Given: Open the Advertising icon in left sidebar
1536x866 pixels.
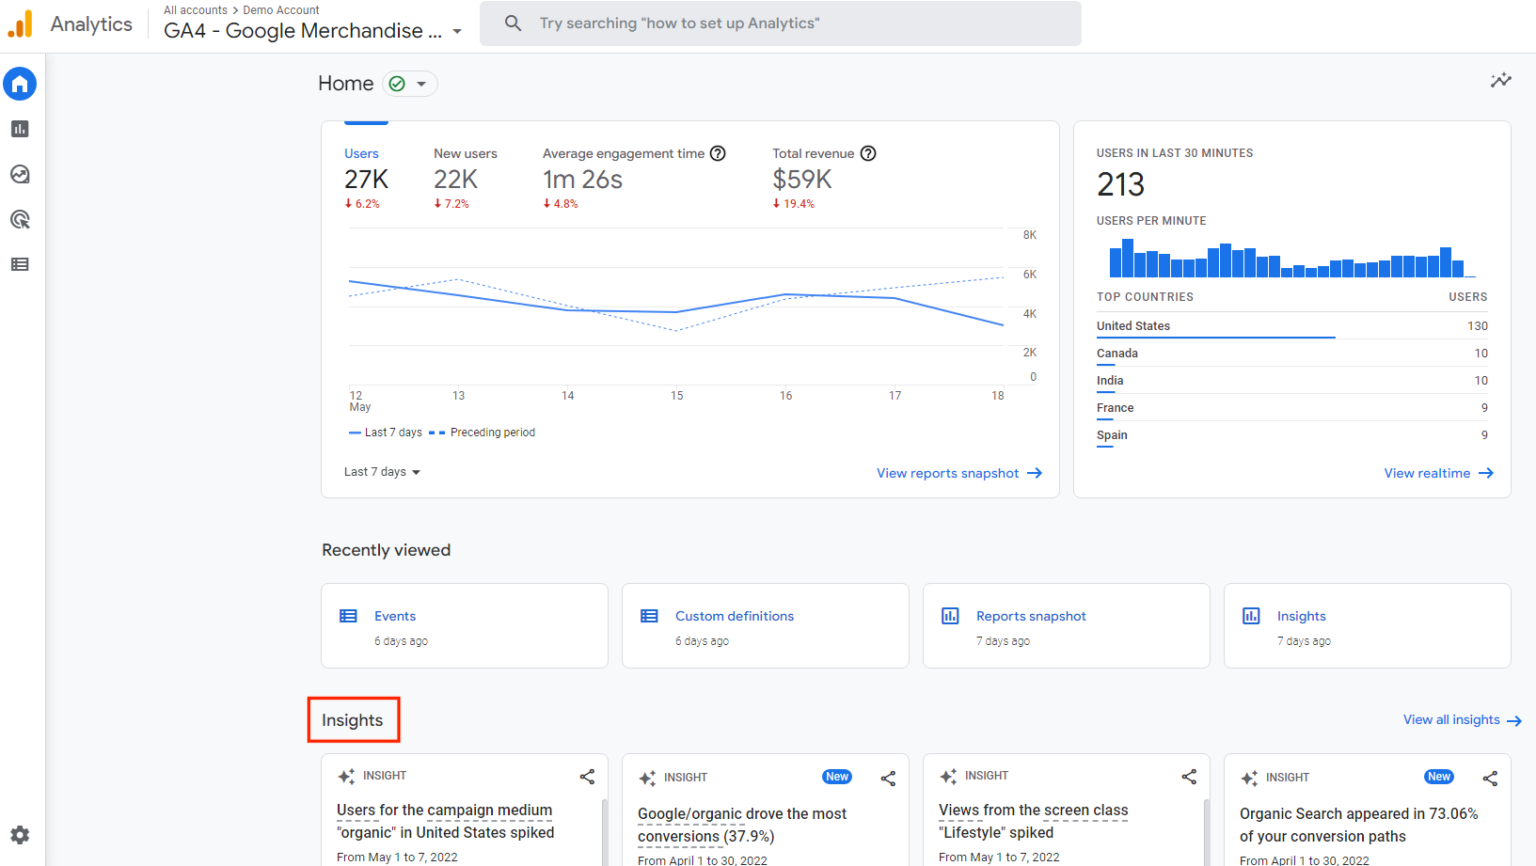Looking at the screenshot, I should tap(20, 219).
